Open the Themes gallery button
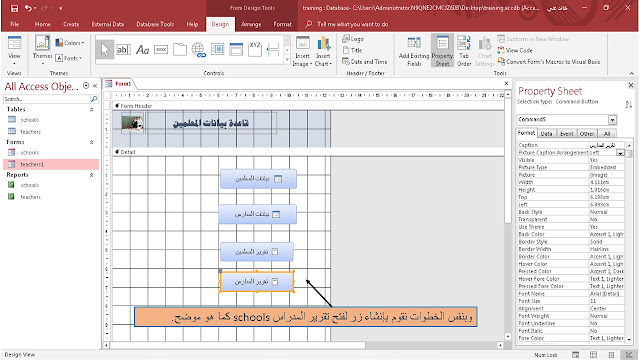 [42, 51]
